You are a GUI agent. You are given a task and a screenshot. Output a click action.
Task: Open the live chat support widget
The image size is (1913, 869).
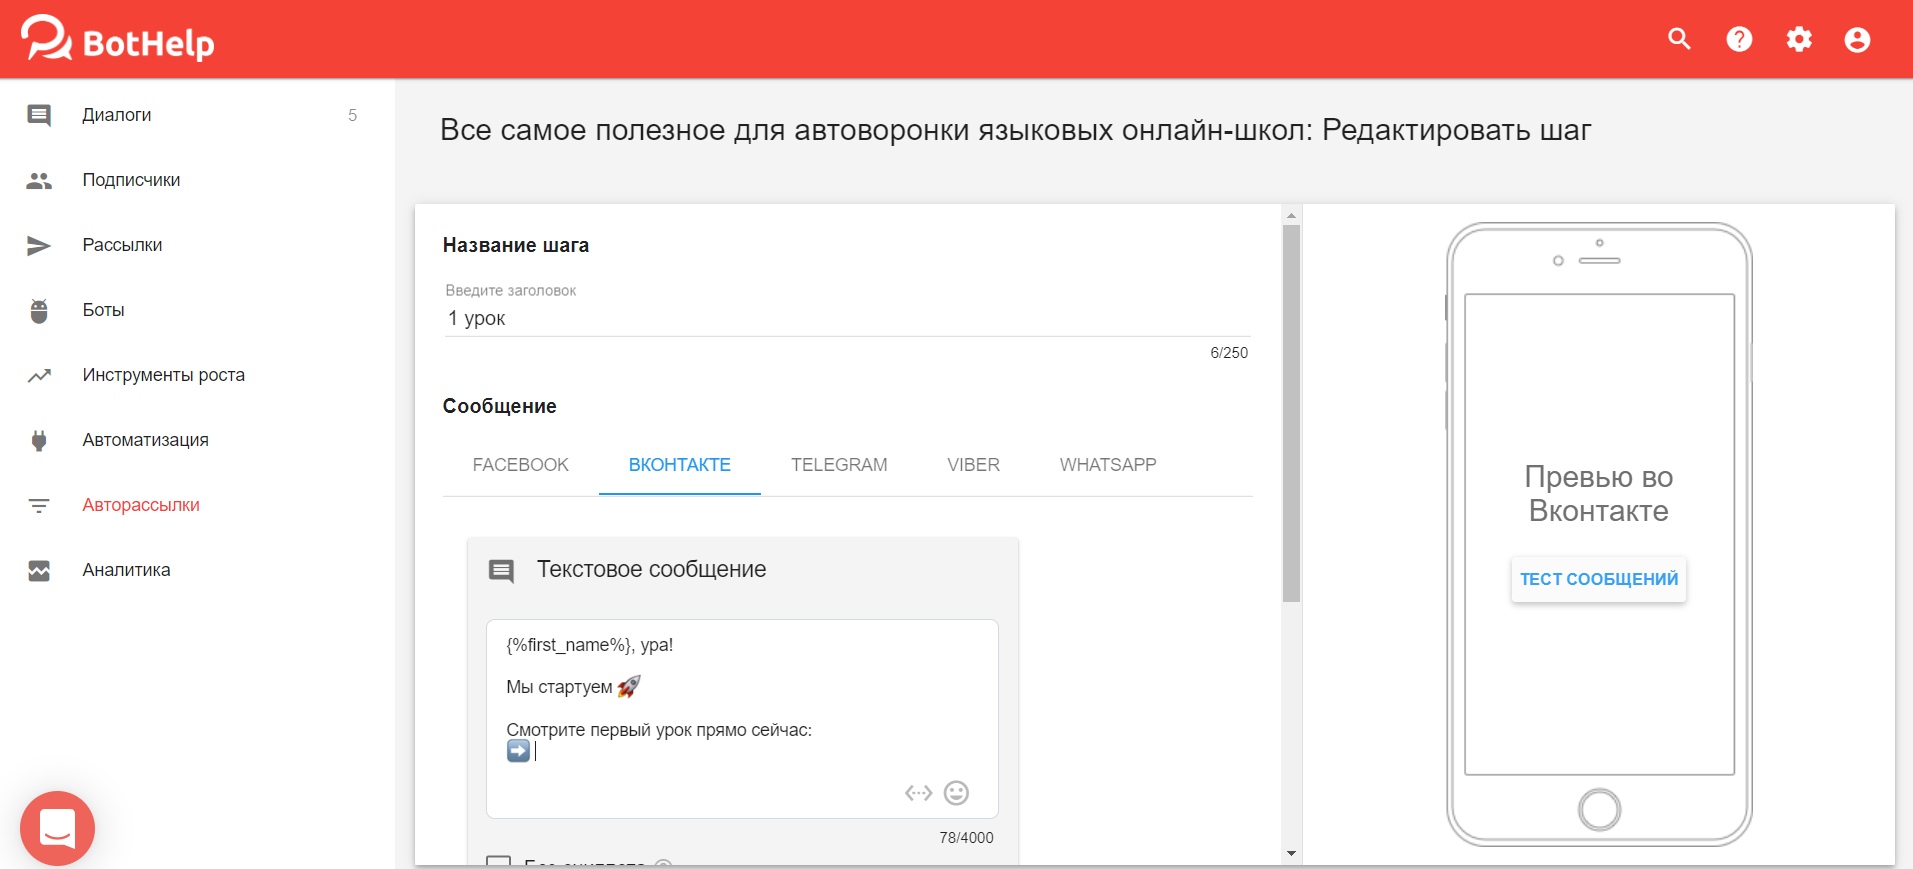pos(57,828)
